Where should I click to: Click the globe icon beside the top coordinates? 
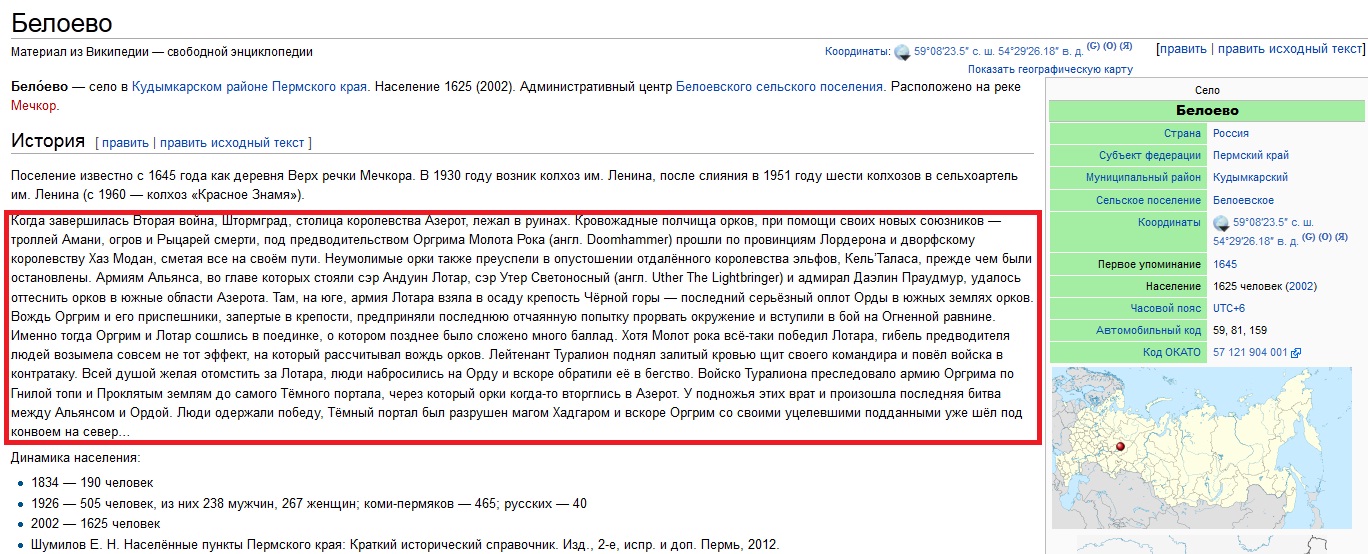902,52
